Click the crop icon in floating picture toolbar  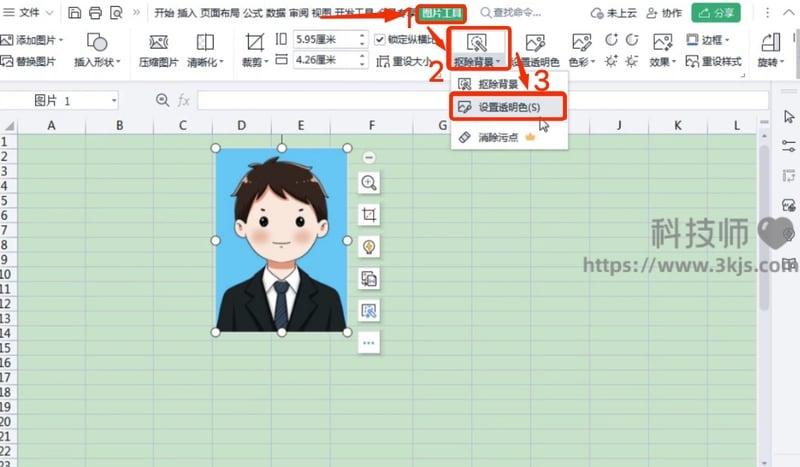[369, 214]
